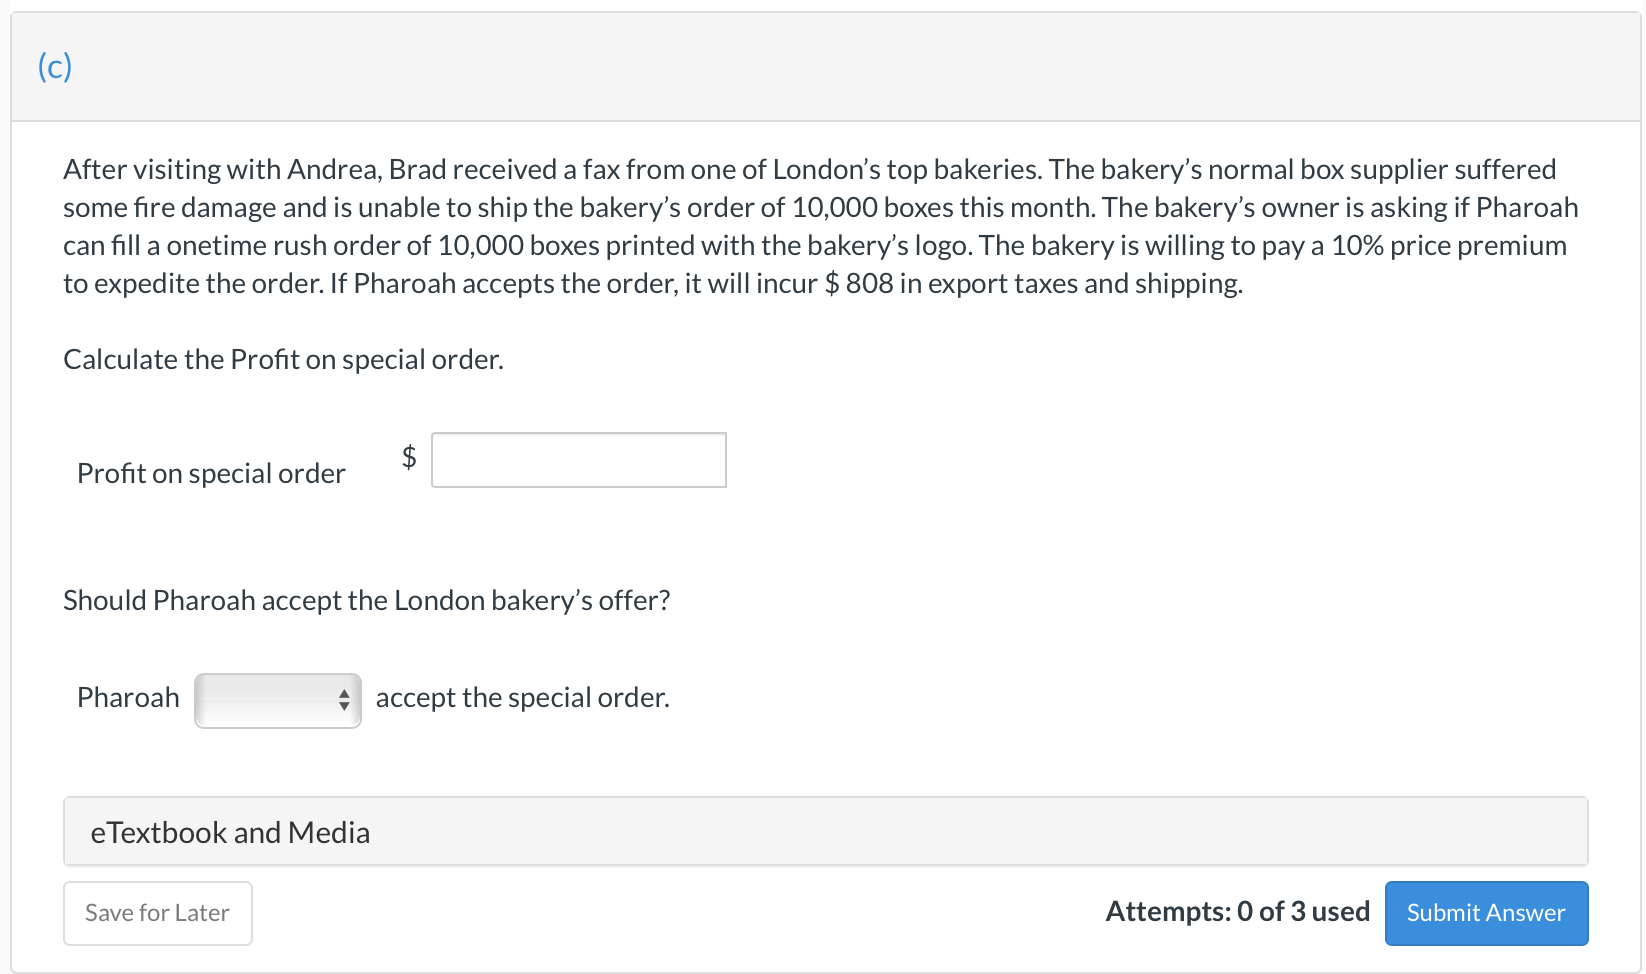The image size is (1646, 974).
Task: Expand the eTextbook and Media section
Action: click(x=230, y=832)
